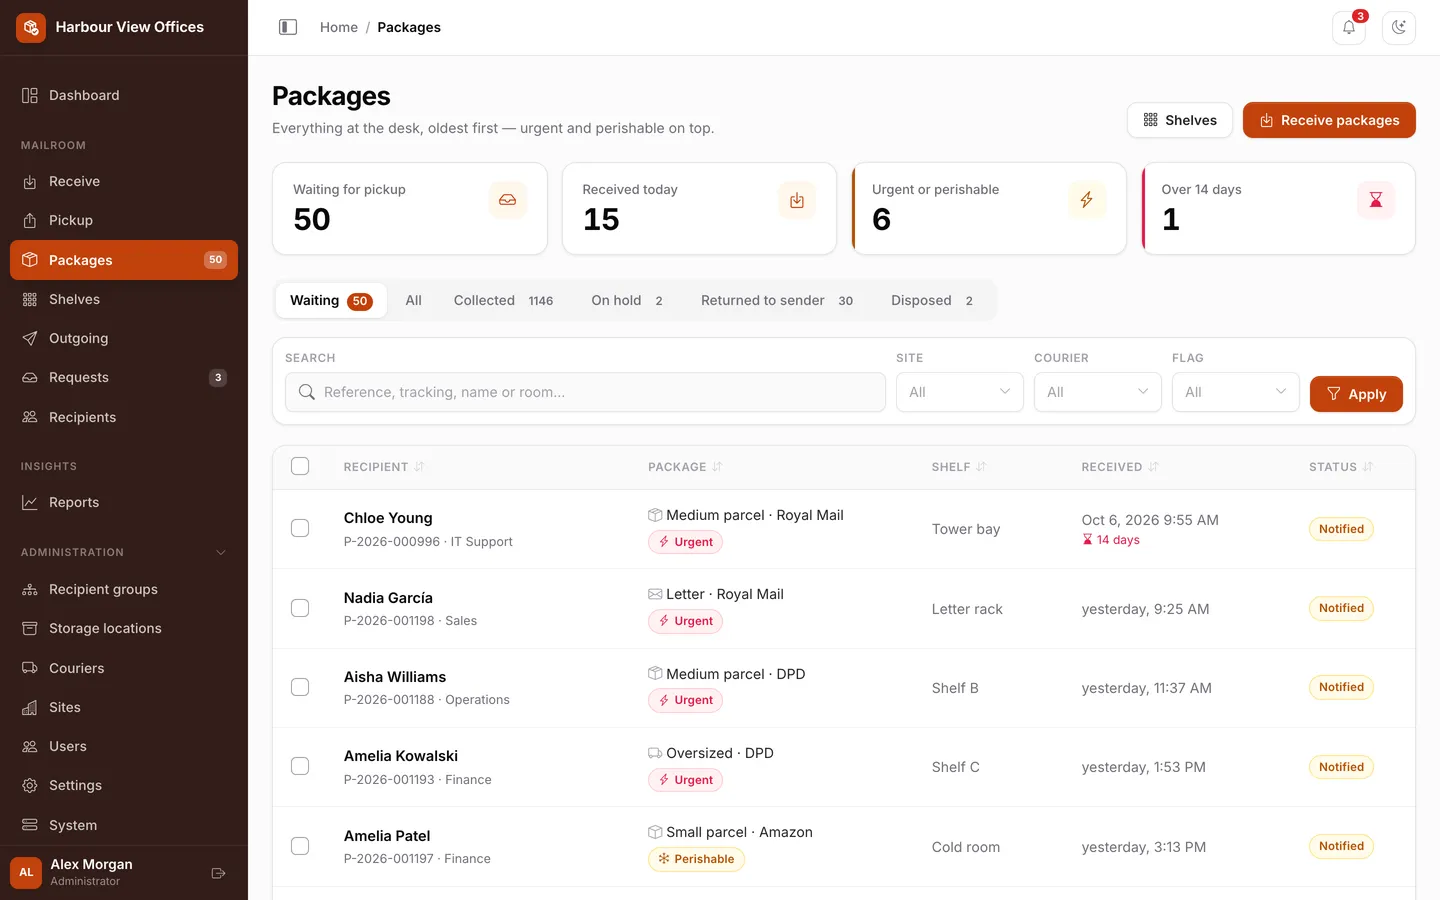Open the Shelves button in header
Image resolution: width=1440 pixels, height=900 pixels.
[x=1180, y=120]
